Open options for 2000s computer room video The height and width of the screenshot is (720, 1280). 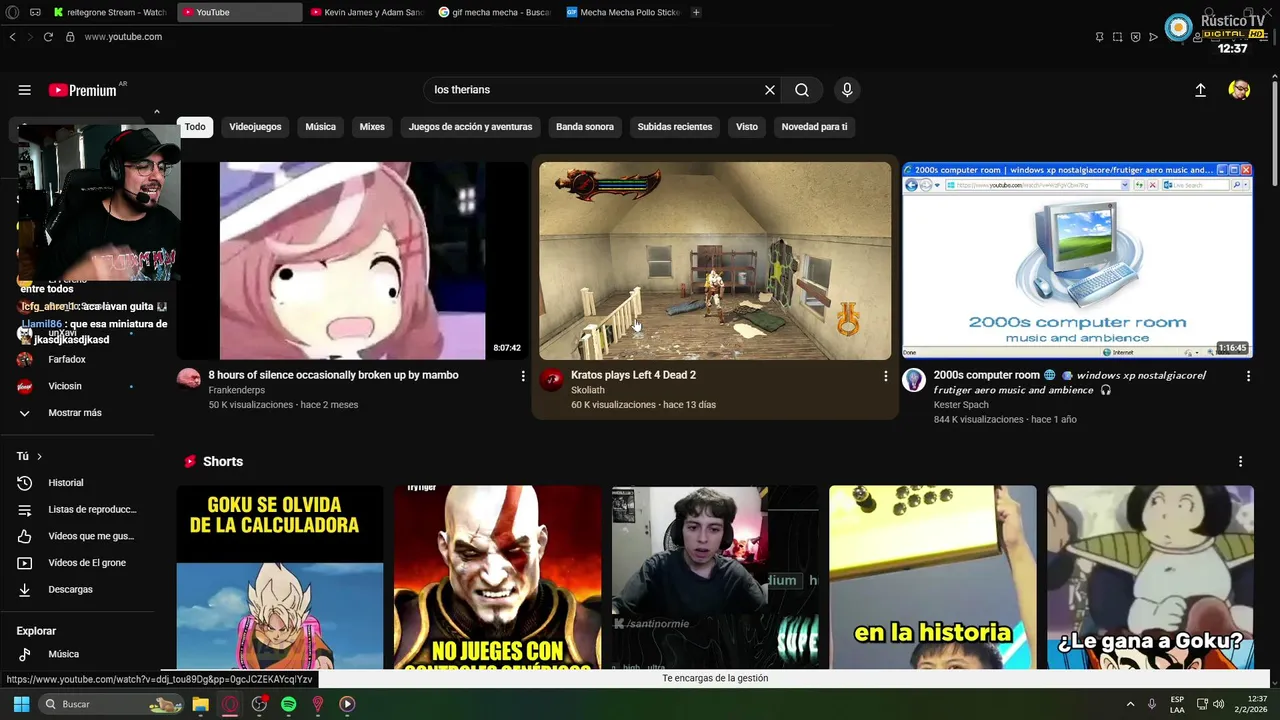(x=1248, y=376)
